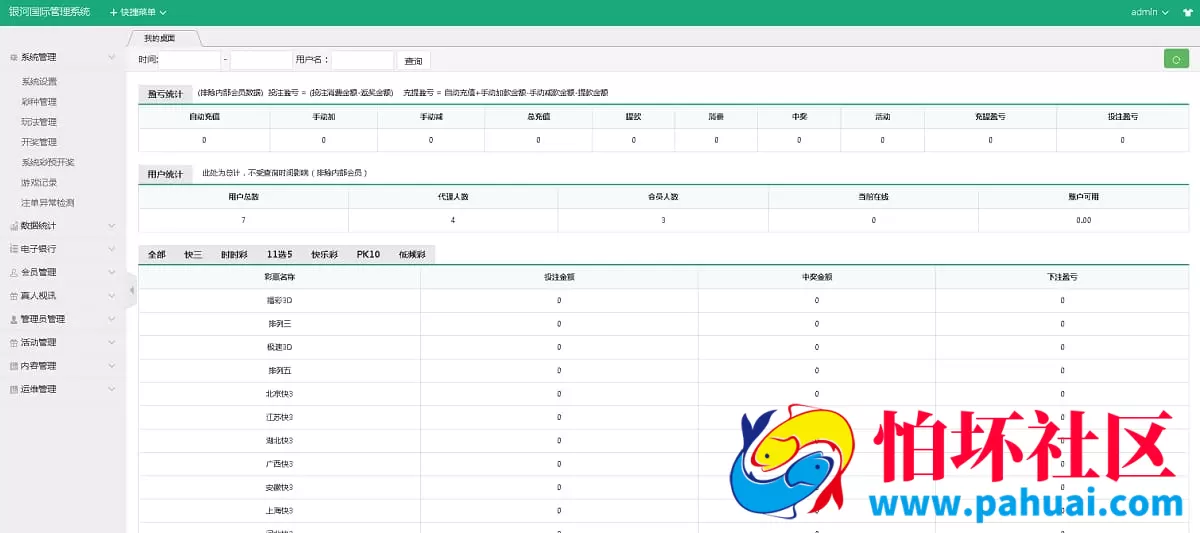The image size is (1200, 533).
Task: Click the 会员管理 user icon in sidebar
Action: [13, 272]
